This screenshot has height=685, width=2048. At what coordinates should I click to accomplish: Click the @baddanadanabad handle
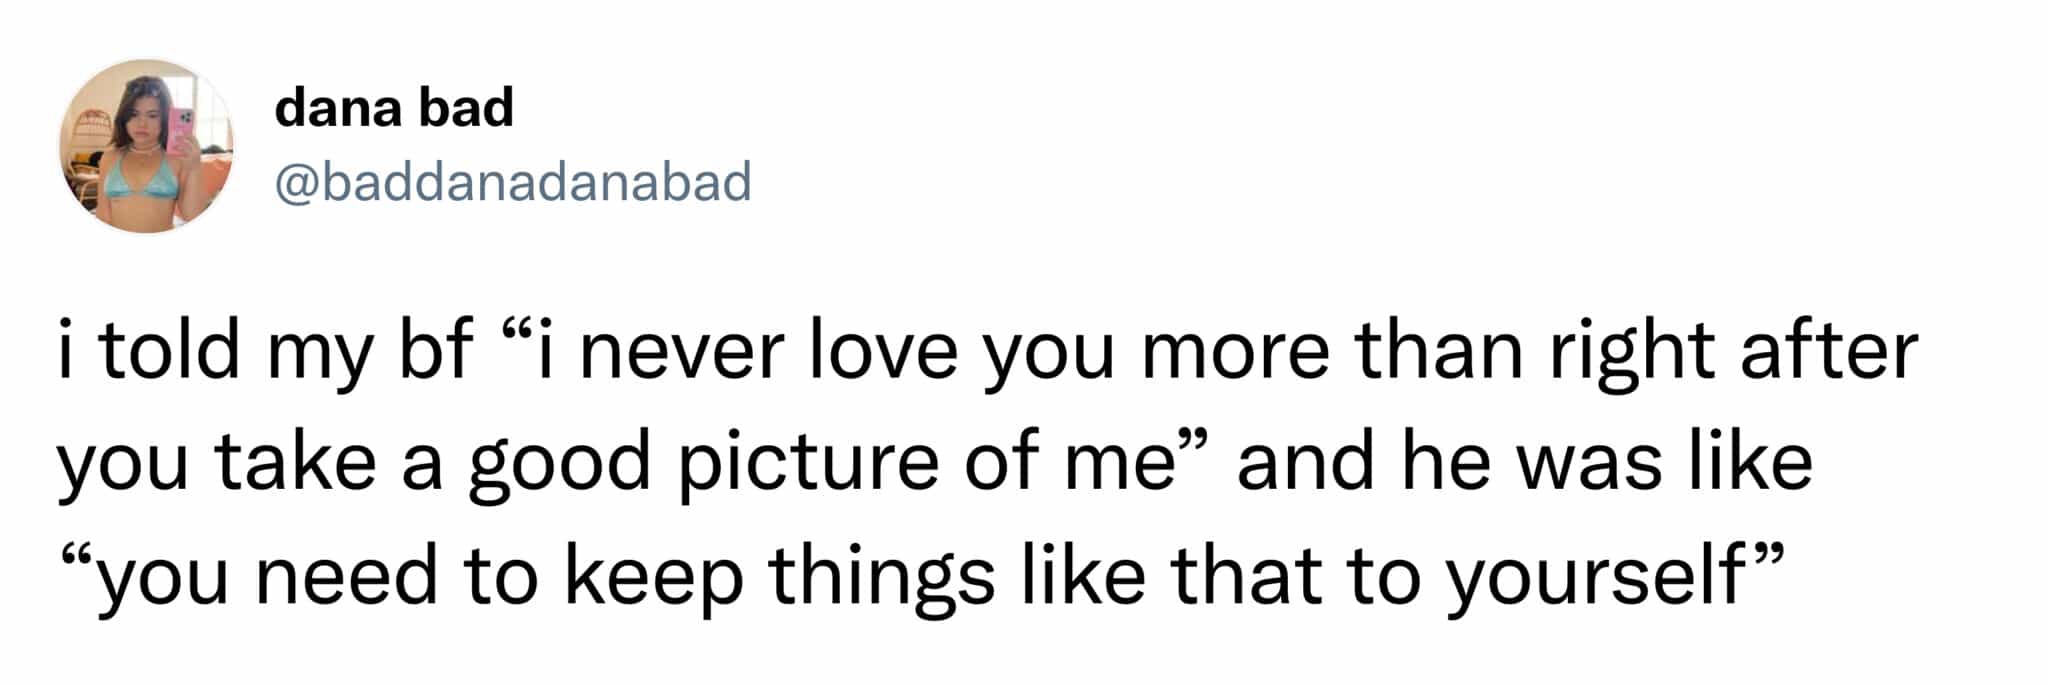click(x=513, y=182)
